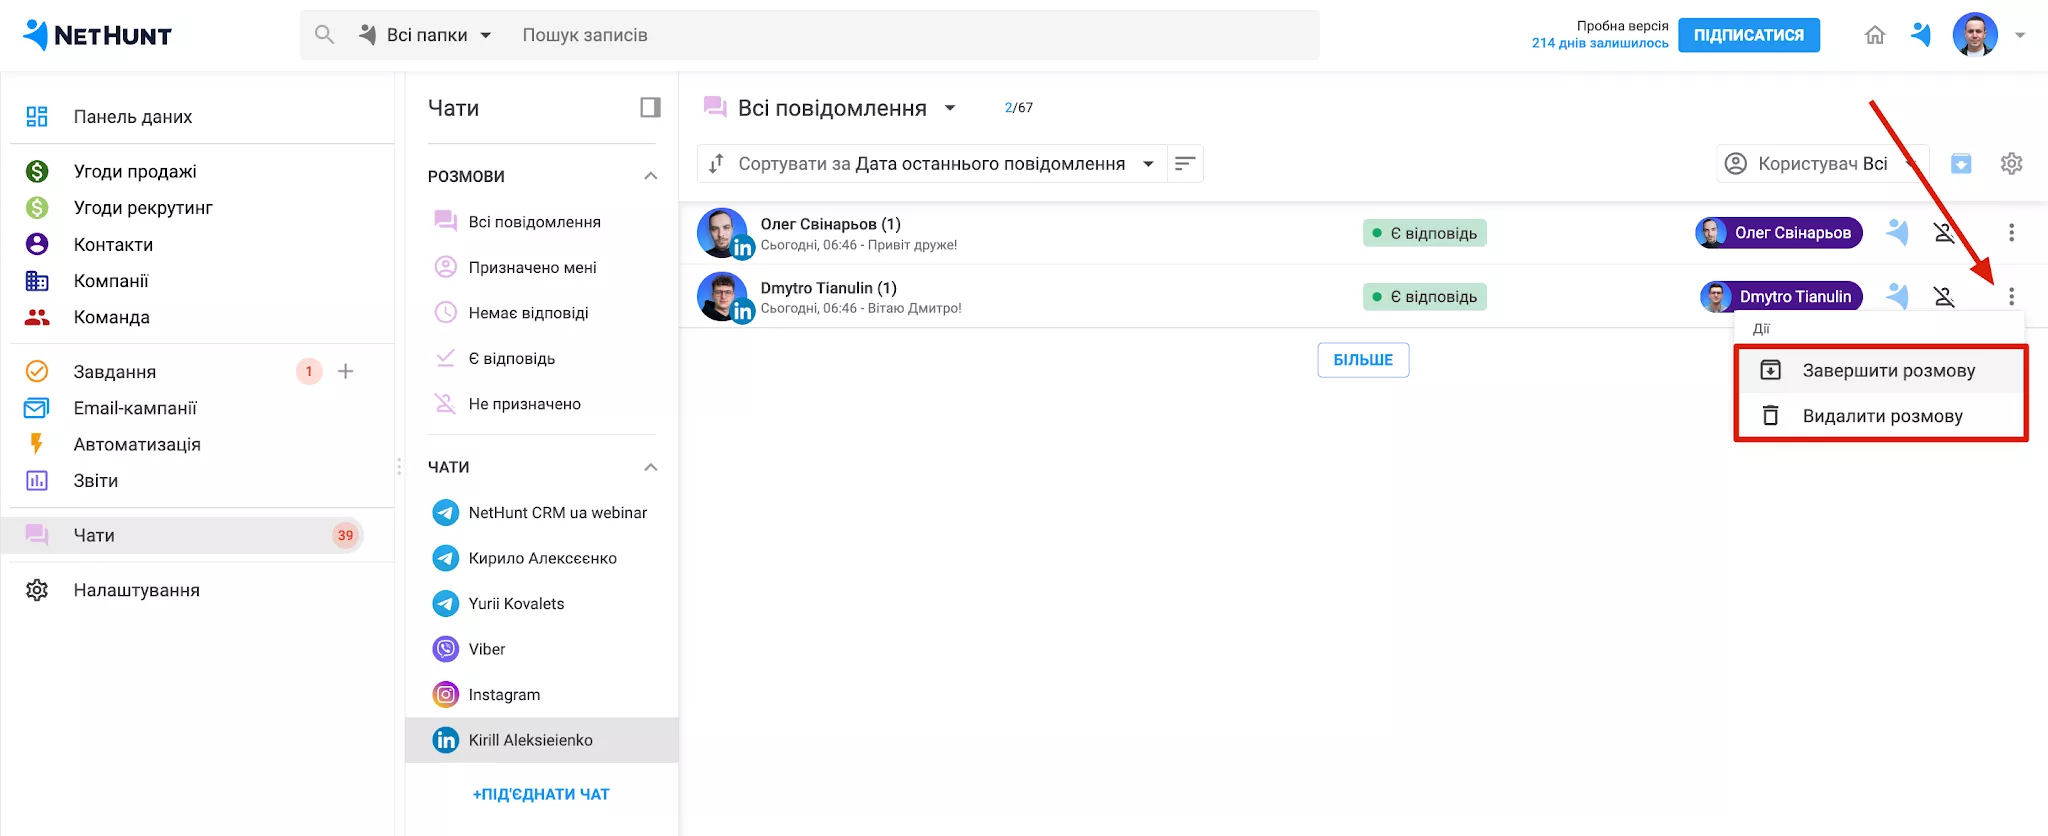
Task: Click Є відповідь status on Dmytro row
Action: [x=1425, y=297]
